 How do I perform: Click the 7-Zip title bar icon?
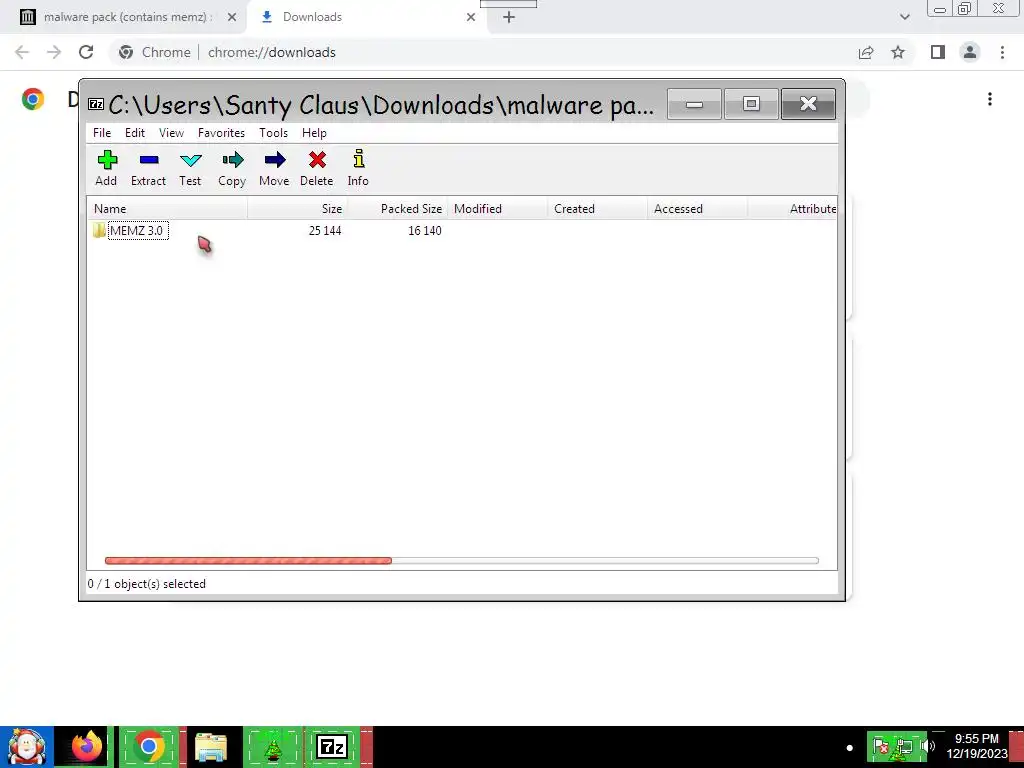click(x=96, y=104)
